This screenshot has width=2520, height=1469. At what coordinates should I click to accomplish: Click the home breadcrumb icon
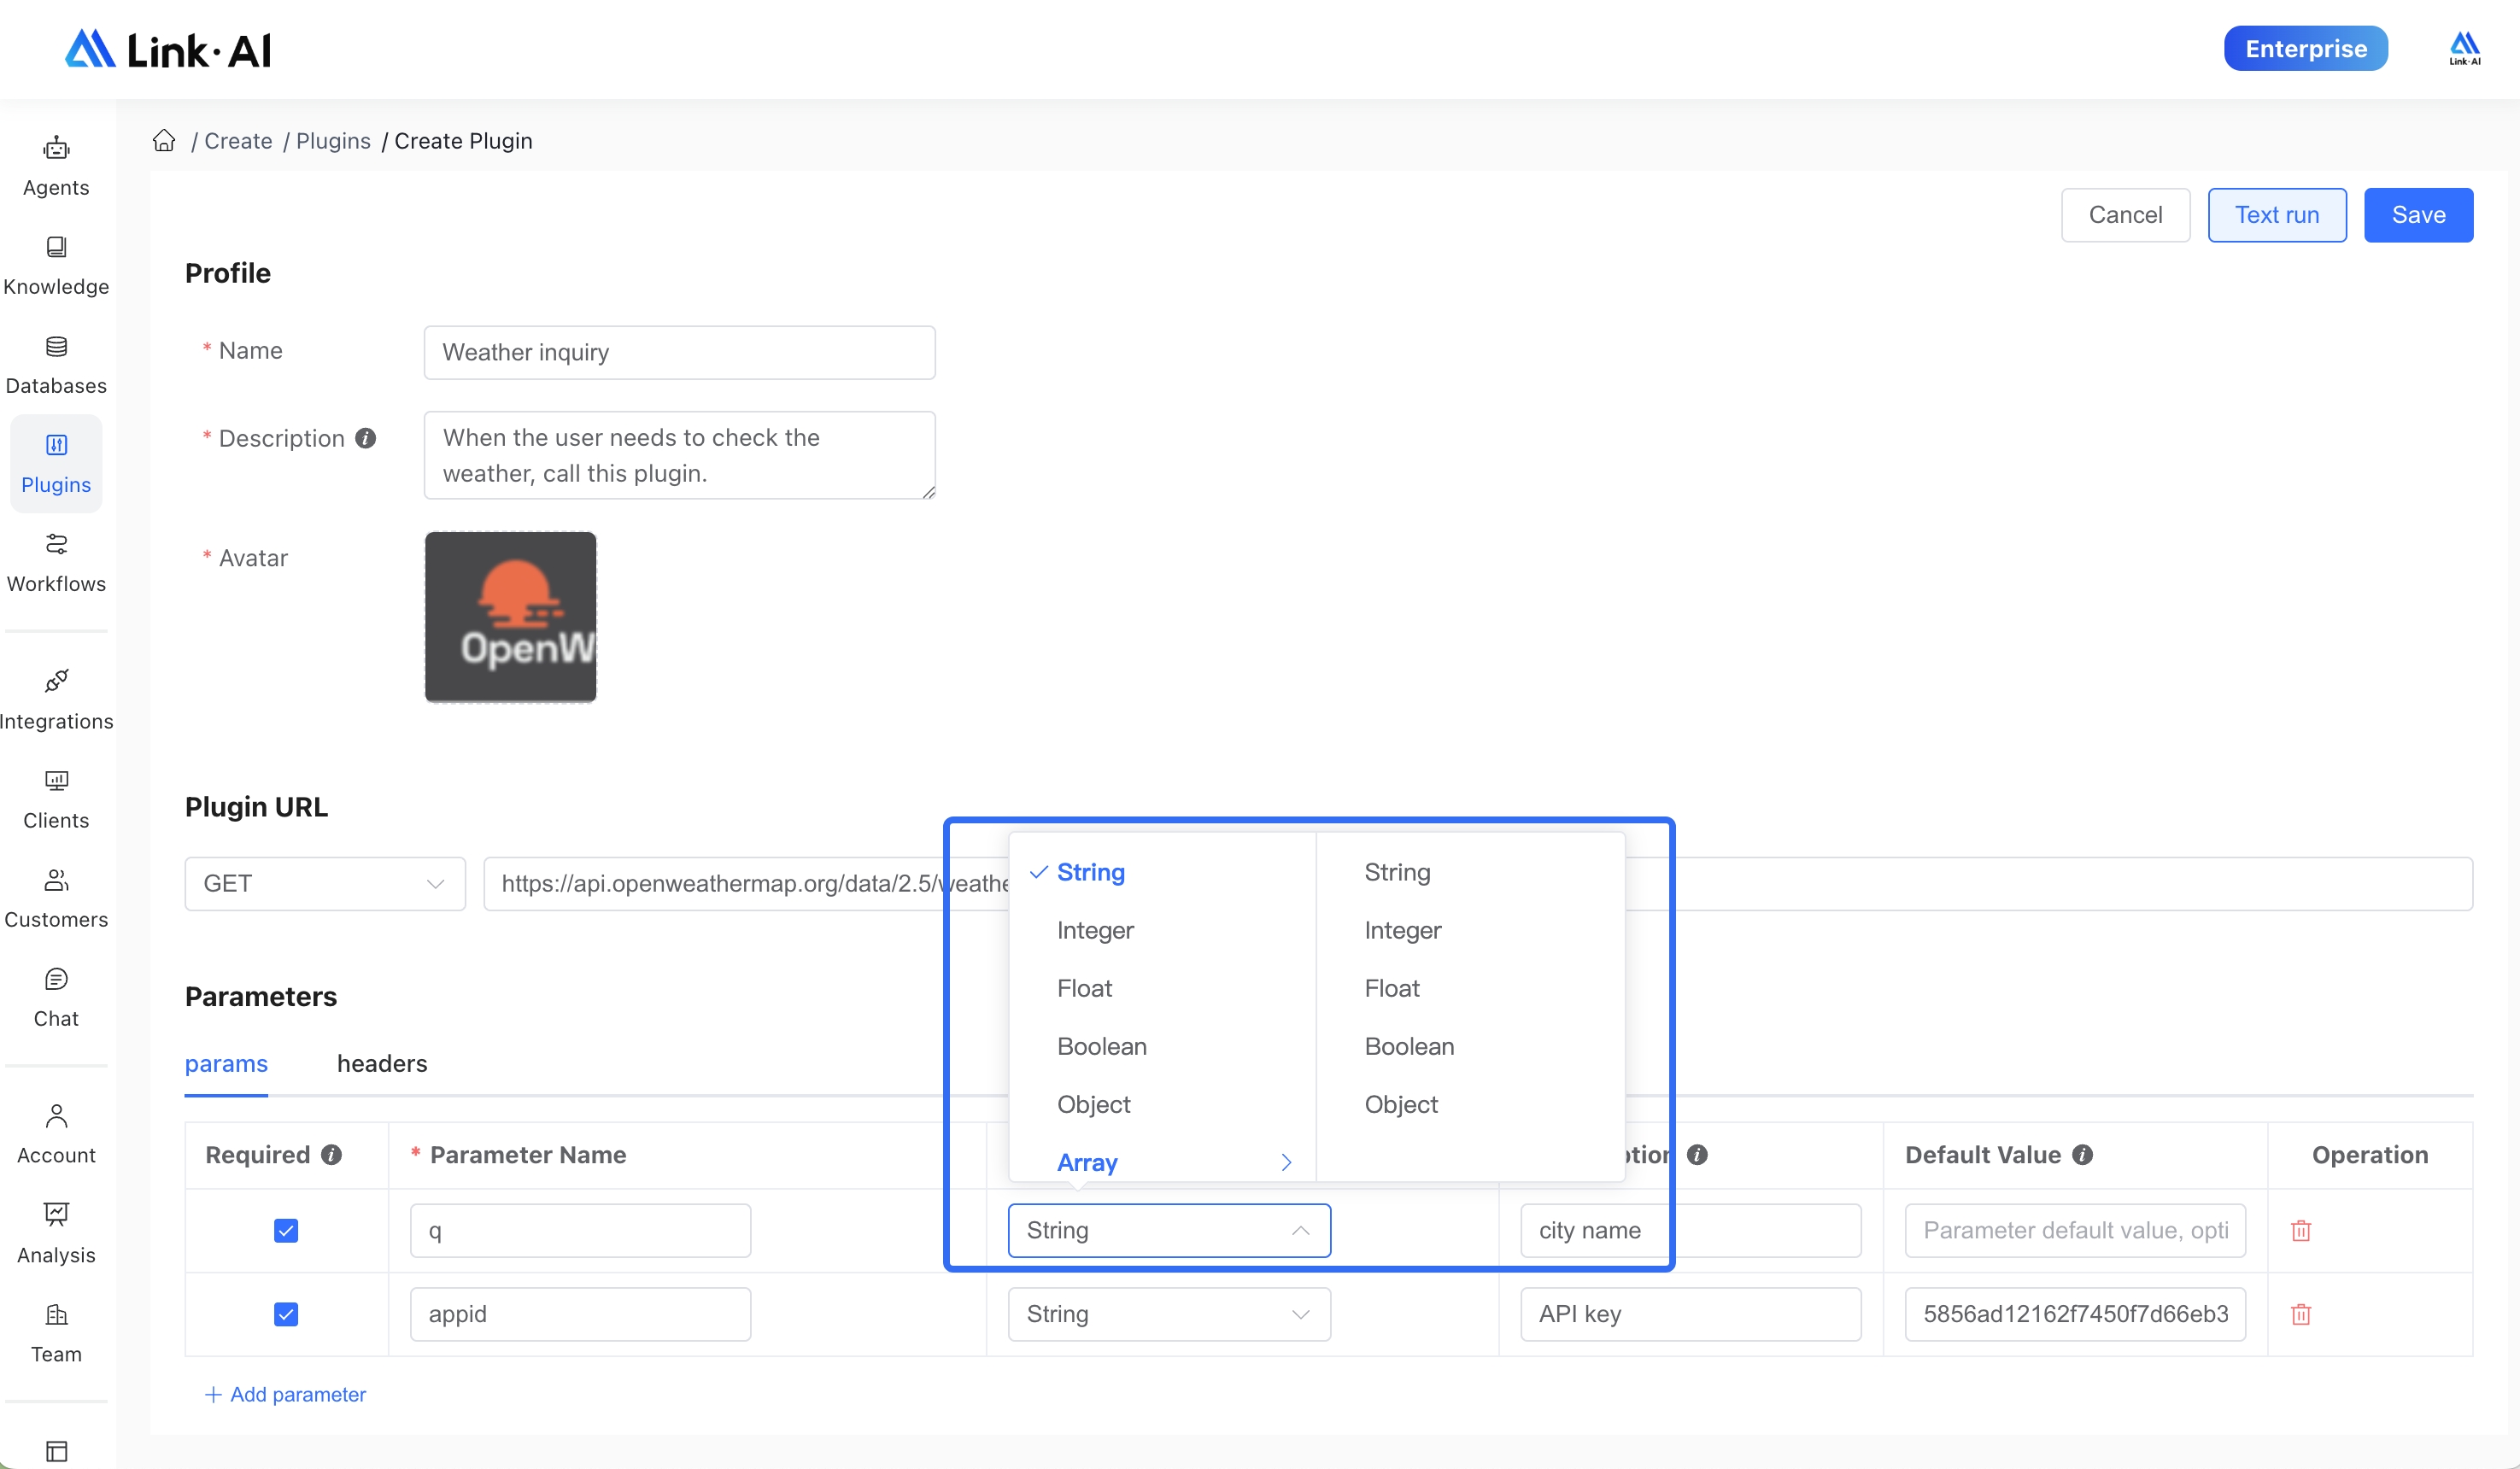coord(164,140)
